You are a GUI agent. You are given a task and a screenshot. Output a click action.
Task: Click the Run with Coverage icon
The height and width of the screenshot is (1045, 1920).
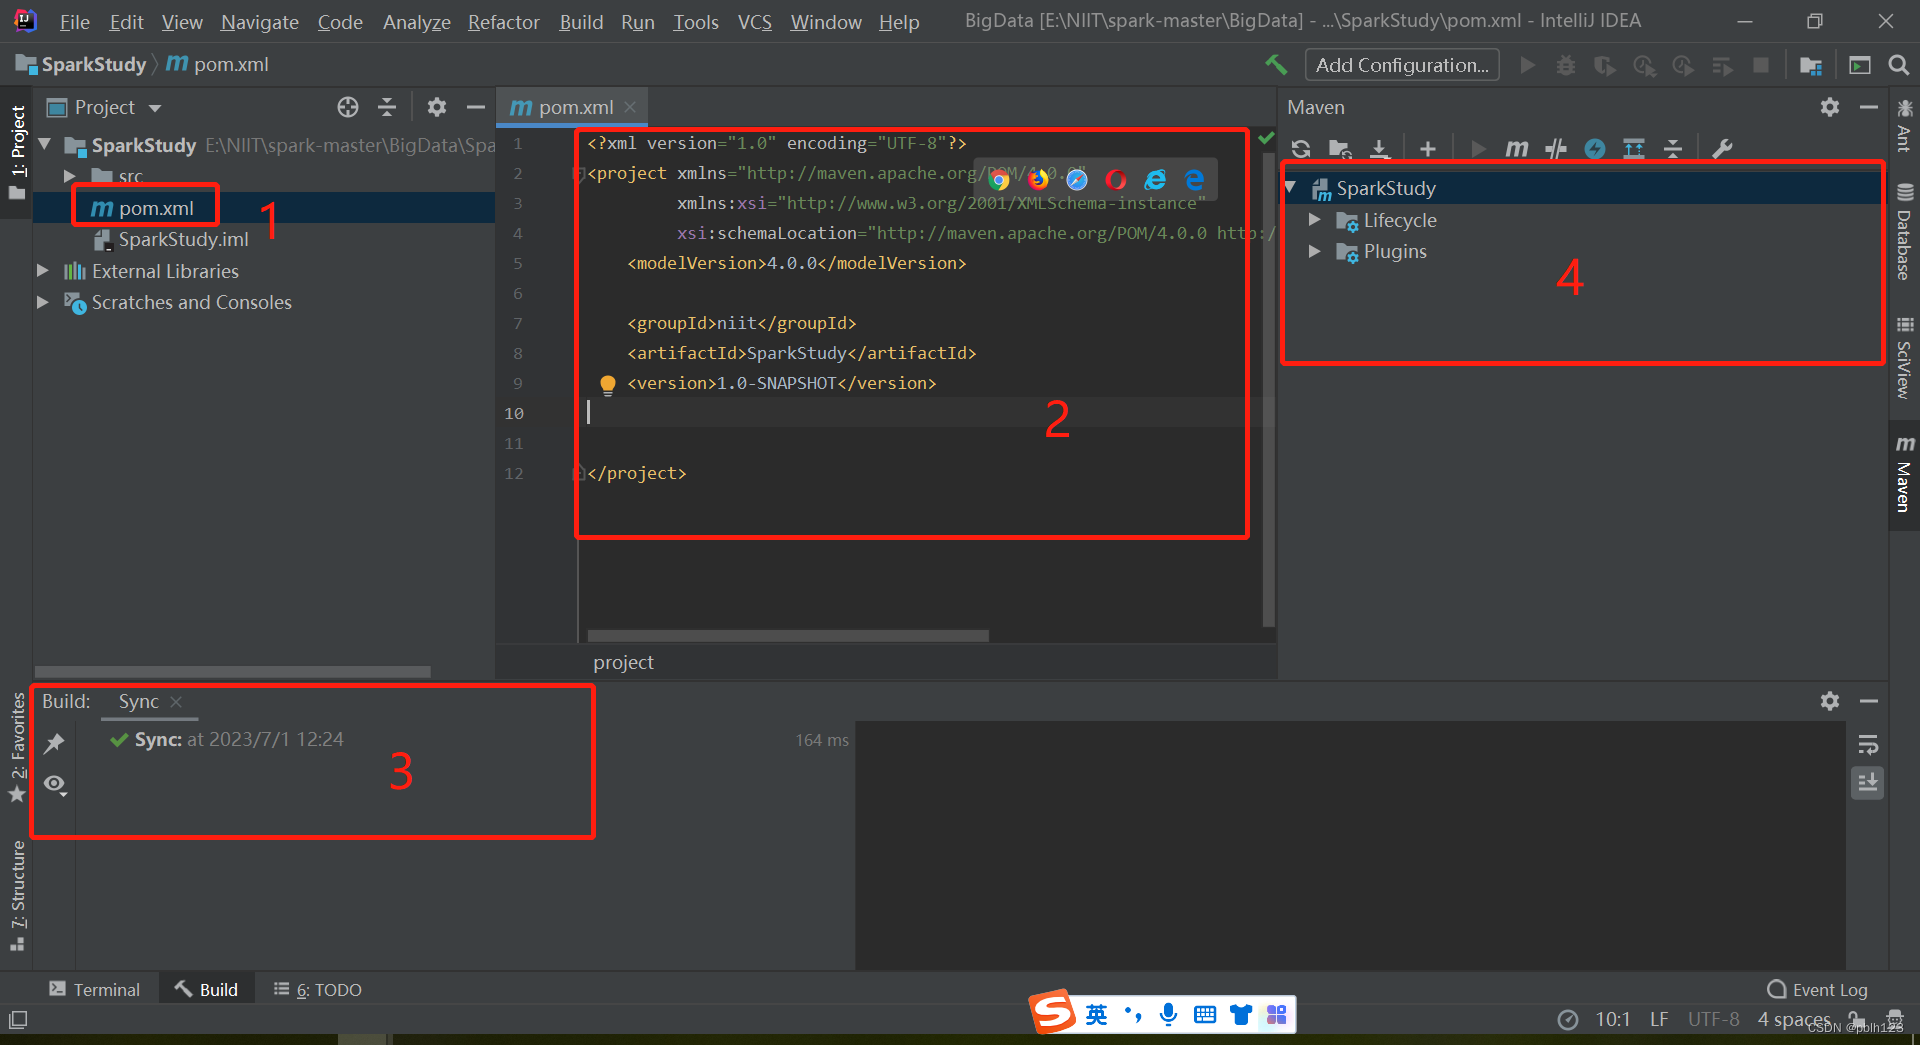pyautogui.click(x=1605, y=65)
